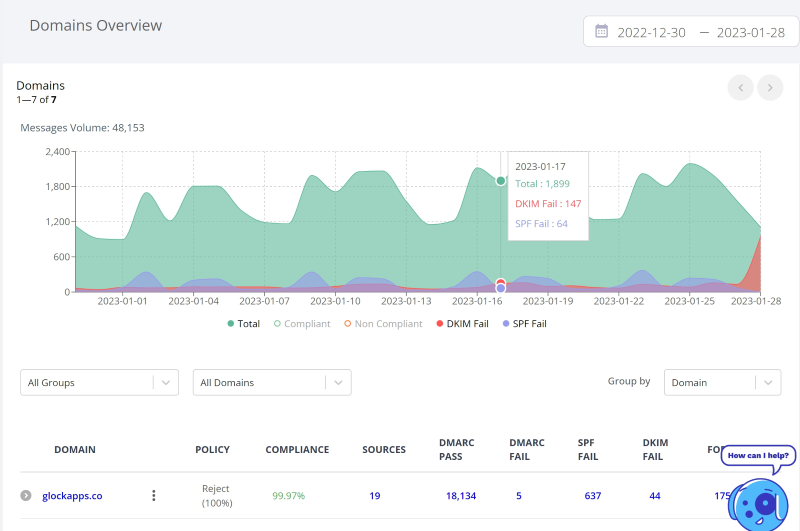This screenshot has width=800, height=531.
Task: Go to previous domains page arrow
Action: point(740,88)
